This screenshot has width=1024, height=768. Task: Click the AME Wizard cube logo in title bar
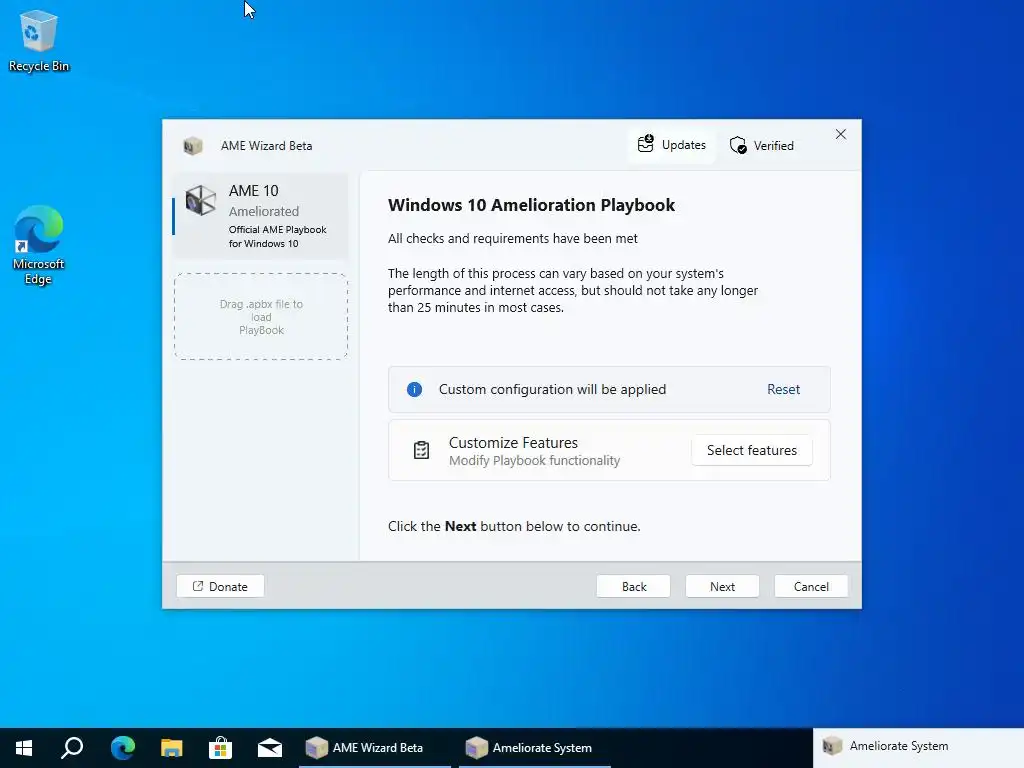[193, 146]
